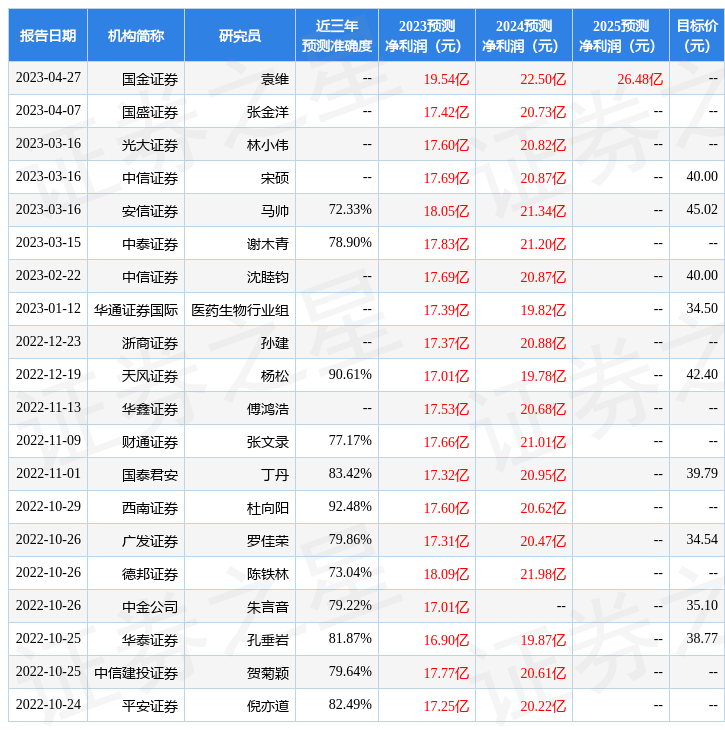The image size is (725, 730).
Task: Click the 26.48亿 forecast value
Action: [640, 79]
